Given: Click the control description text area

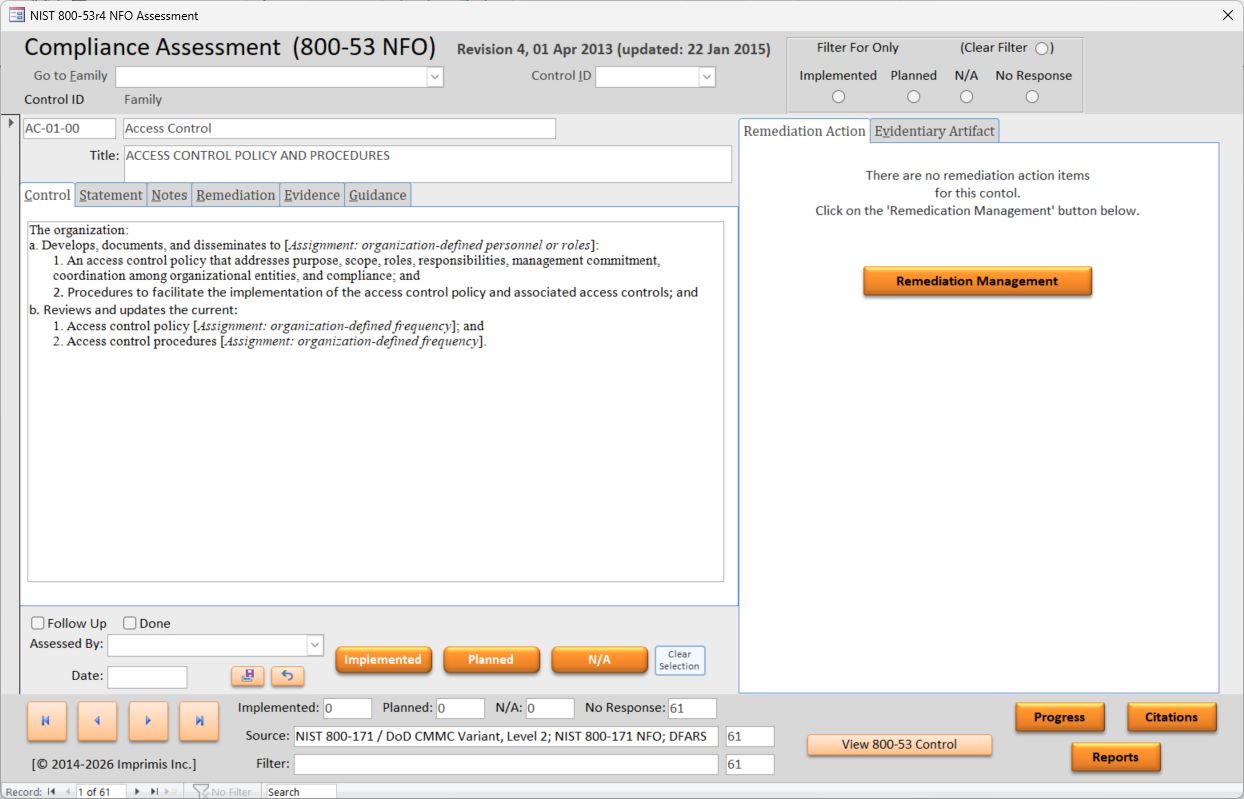Looking at the screenshot, I should tap(375, 401).
